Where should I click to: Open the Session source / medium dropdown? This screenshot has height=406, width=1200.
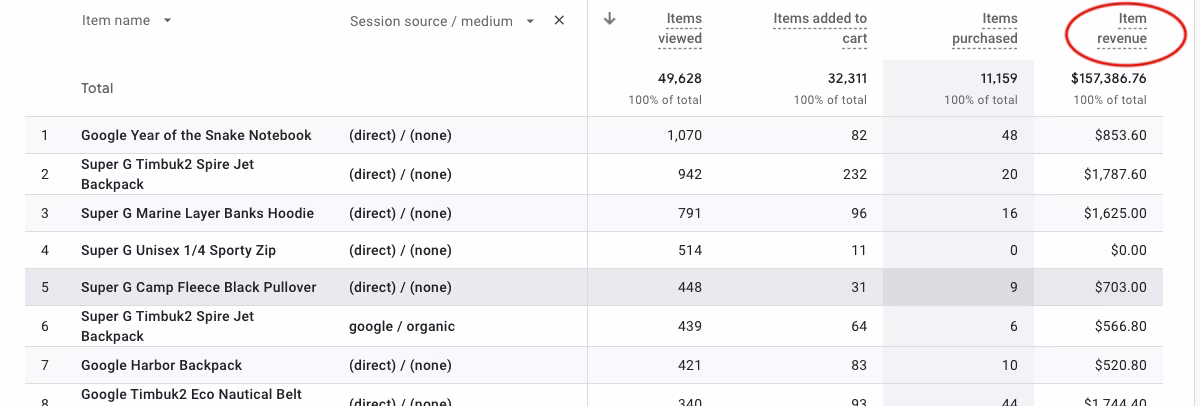[529, 21]
